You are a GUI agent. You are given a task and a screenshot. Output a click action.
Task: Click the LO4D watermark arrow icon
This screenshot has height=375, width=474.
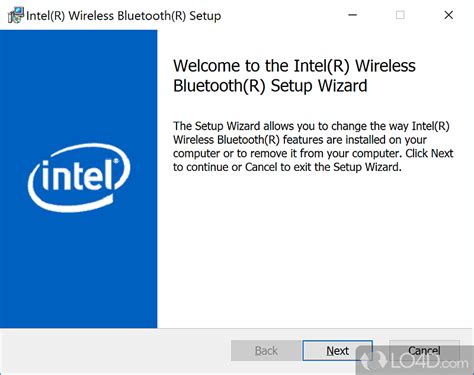tap(372, 361)
